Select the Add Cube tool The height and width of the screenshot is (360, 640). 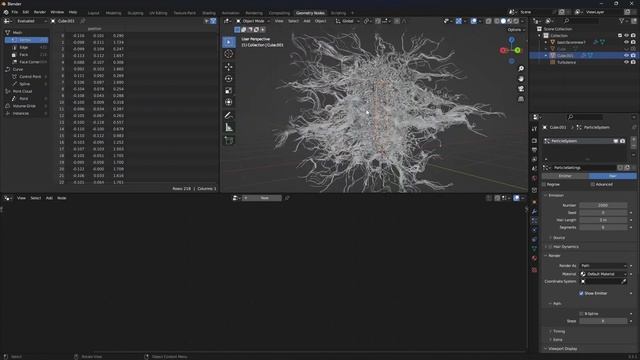[x=229, y=140]
